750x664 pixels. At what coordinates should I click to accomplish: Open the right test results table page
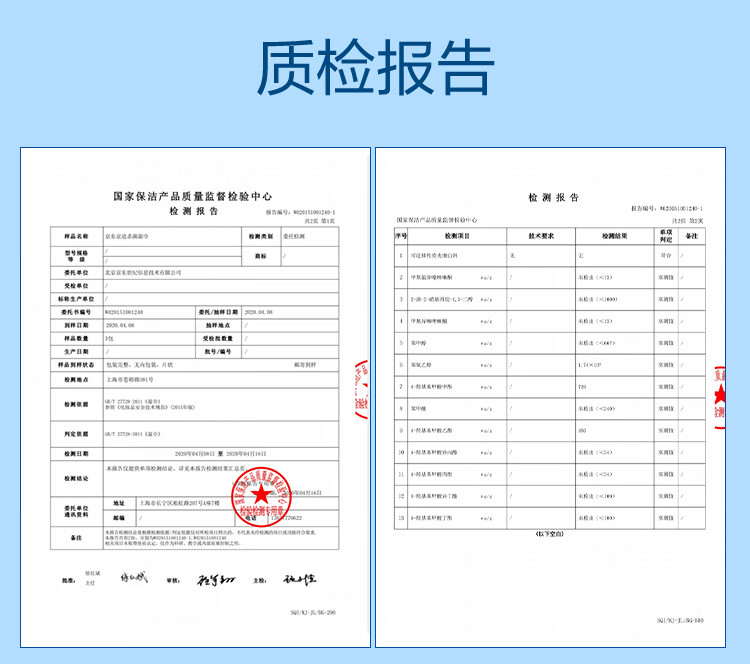(x=552, y=400)
